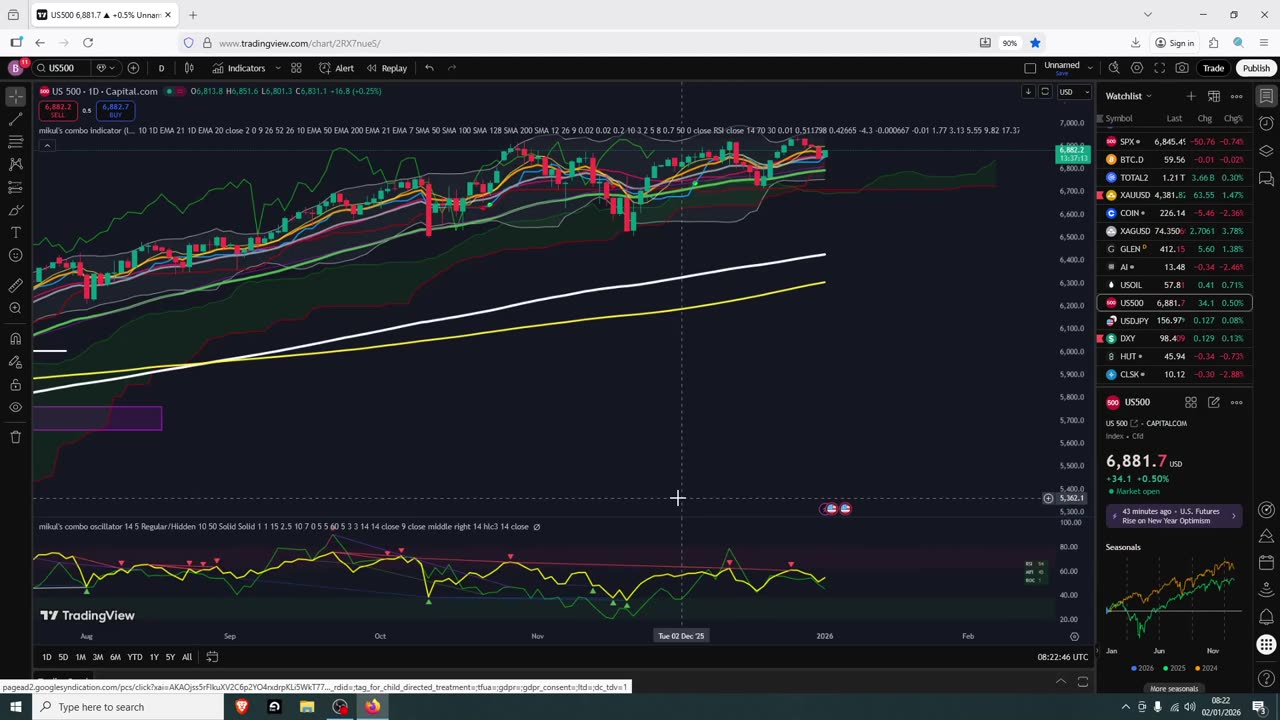1280x720 pixels.
Task: Collapse the indicator legend chevron
Action: pos(46,146)
